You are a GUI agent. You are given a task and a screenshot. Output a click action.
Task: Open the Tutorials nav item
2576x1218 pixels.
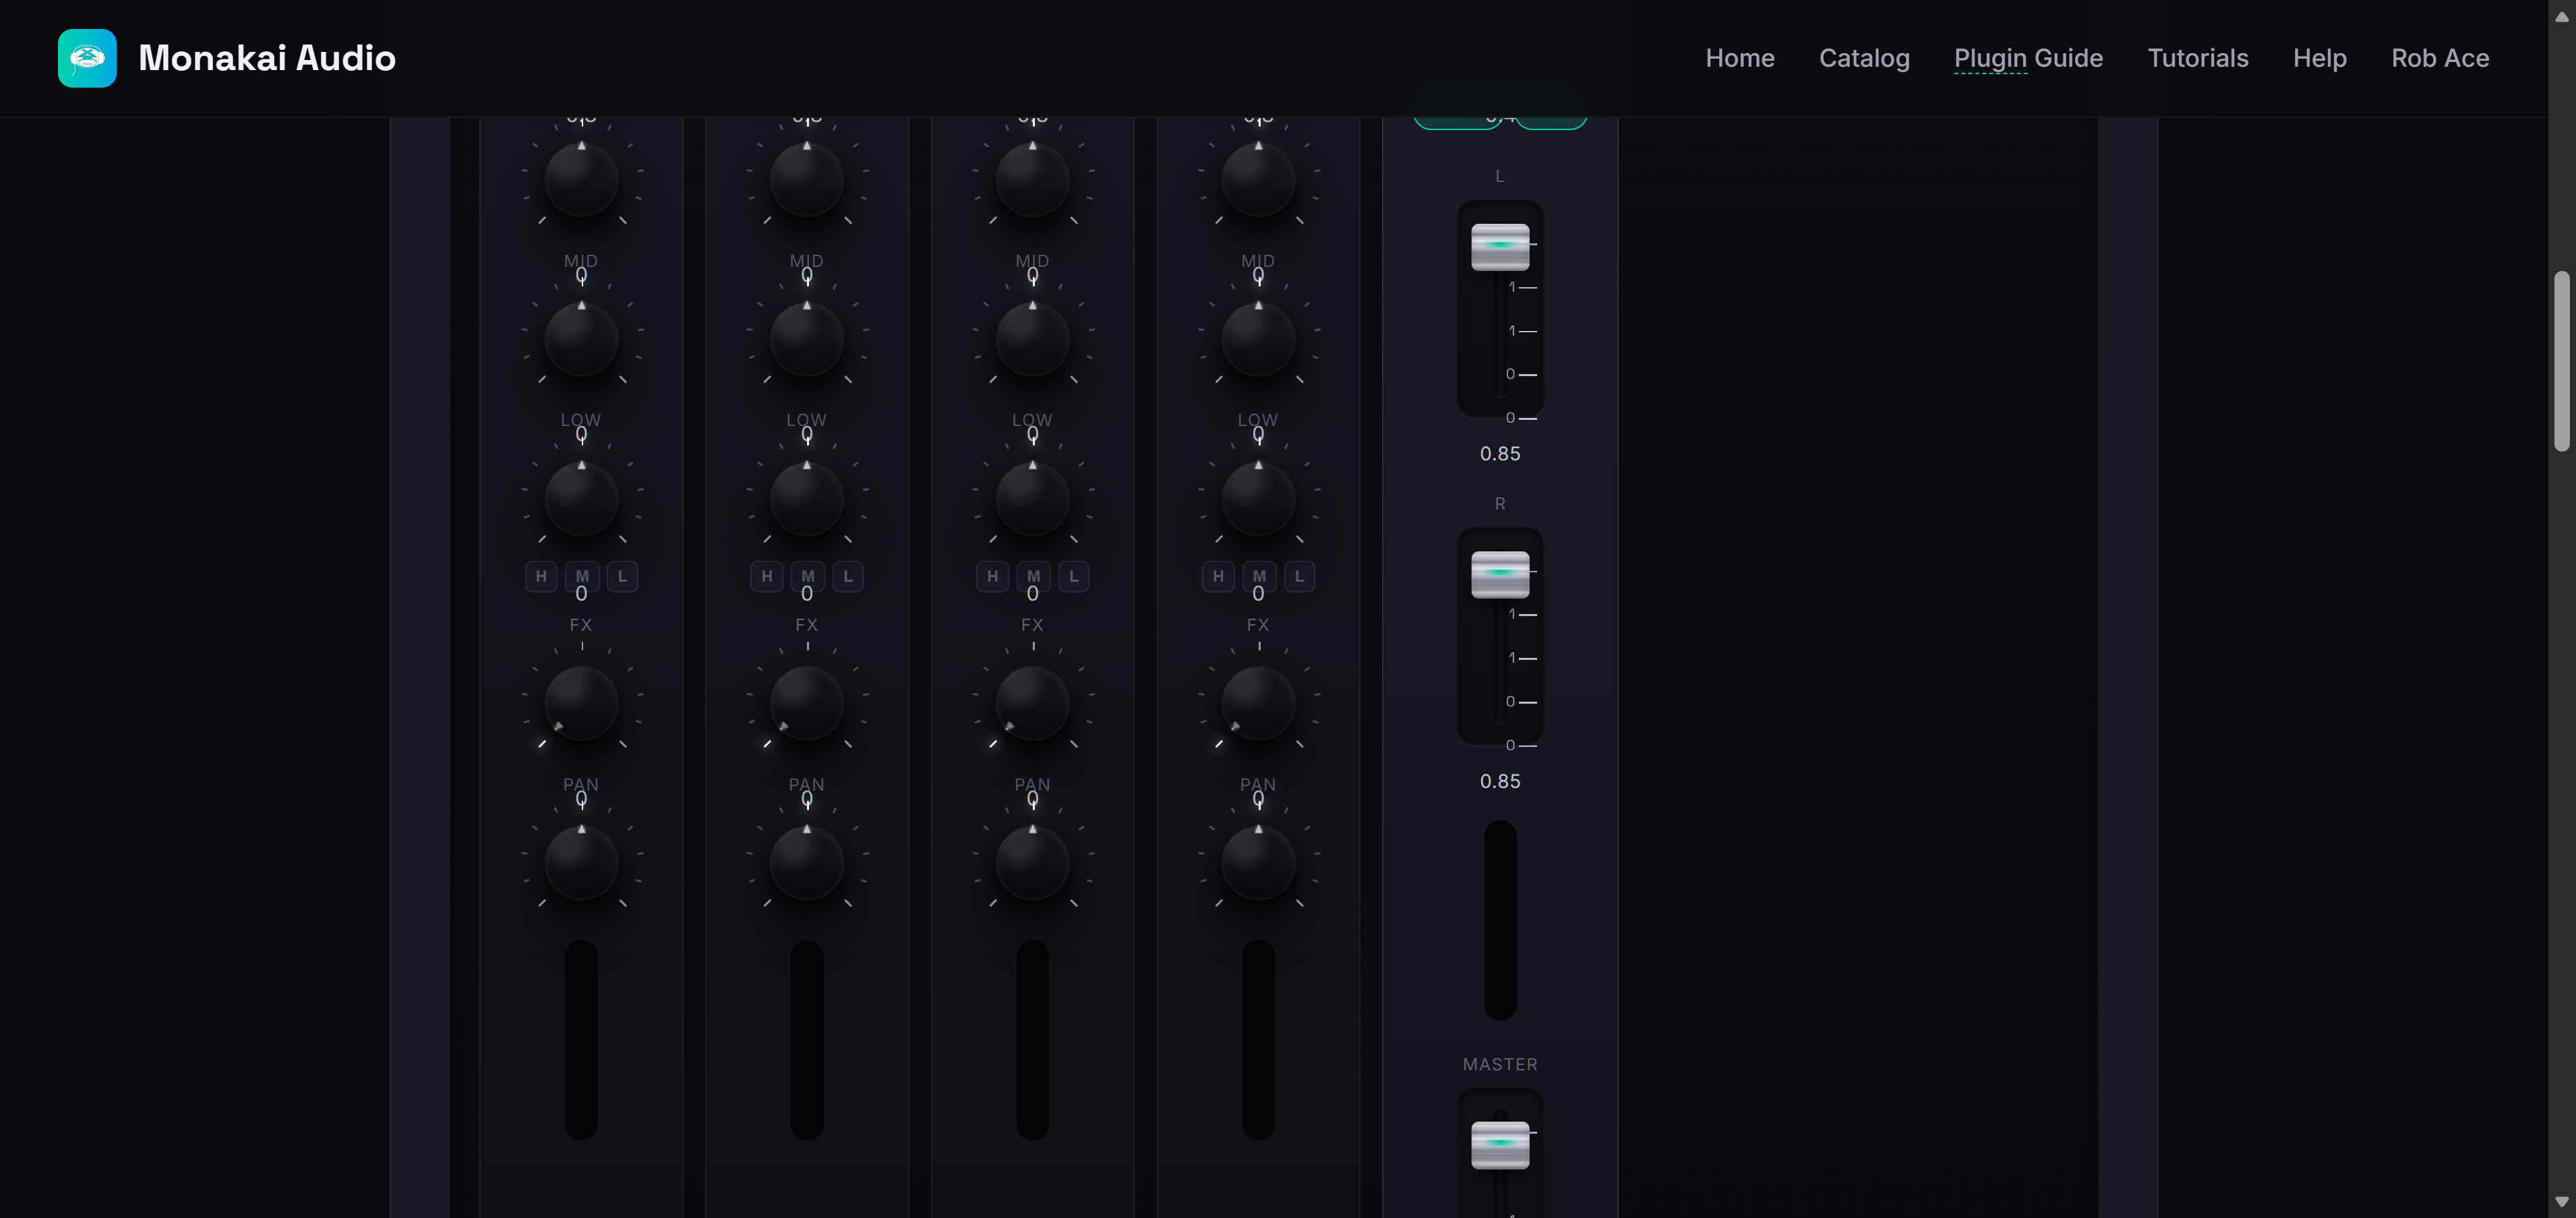pos(2198,58)
